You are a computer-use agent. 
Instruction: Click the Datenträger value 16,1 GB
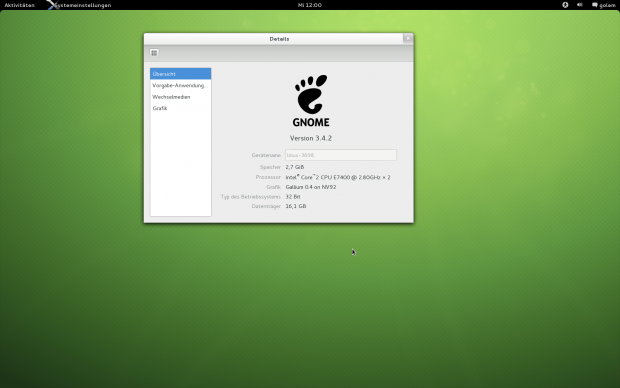(x=296, y=206)
